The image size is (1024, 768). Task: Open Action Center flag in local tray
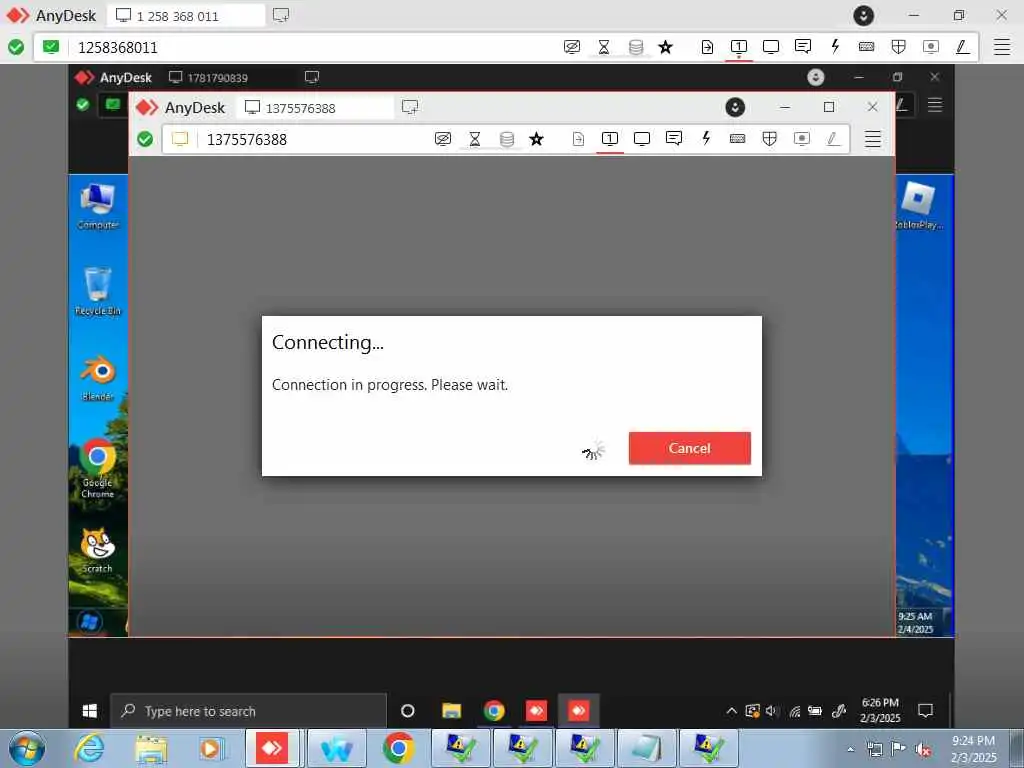899,749
